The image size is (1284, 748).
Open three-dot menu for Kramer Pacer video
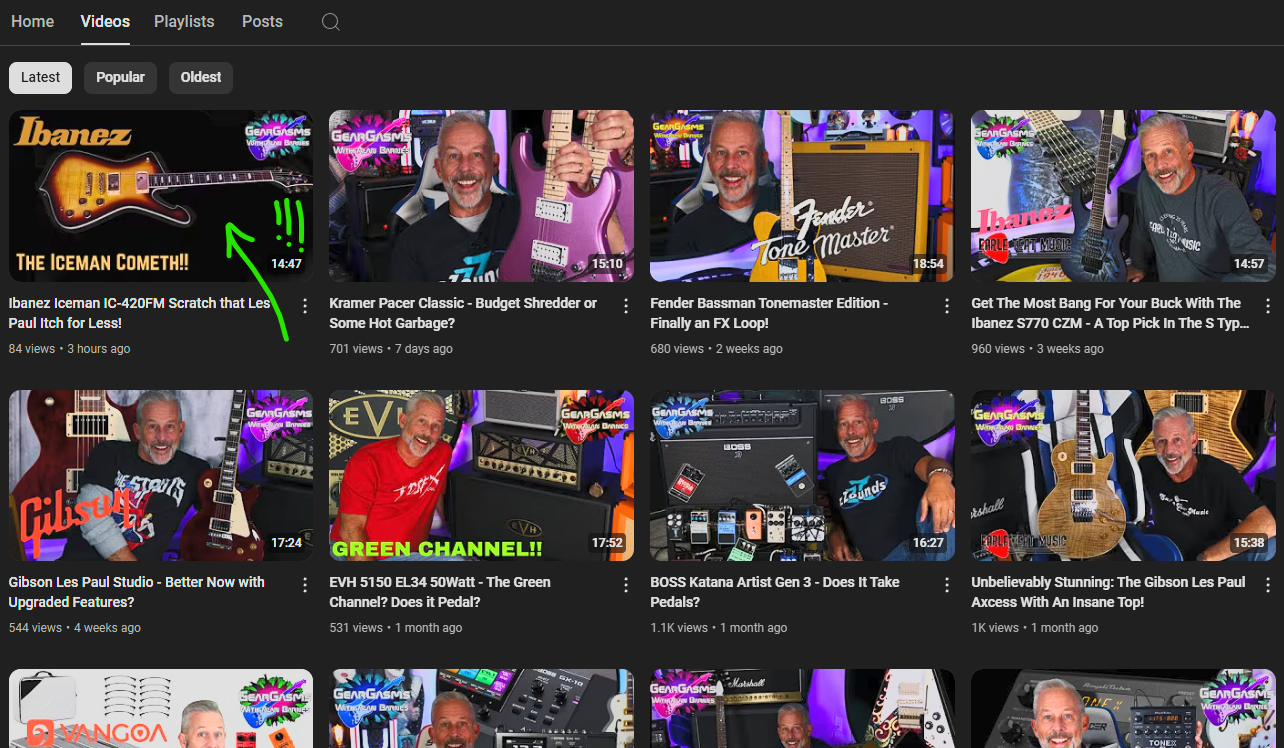click(x=626, y=305)
